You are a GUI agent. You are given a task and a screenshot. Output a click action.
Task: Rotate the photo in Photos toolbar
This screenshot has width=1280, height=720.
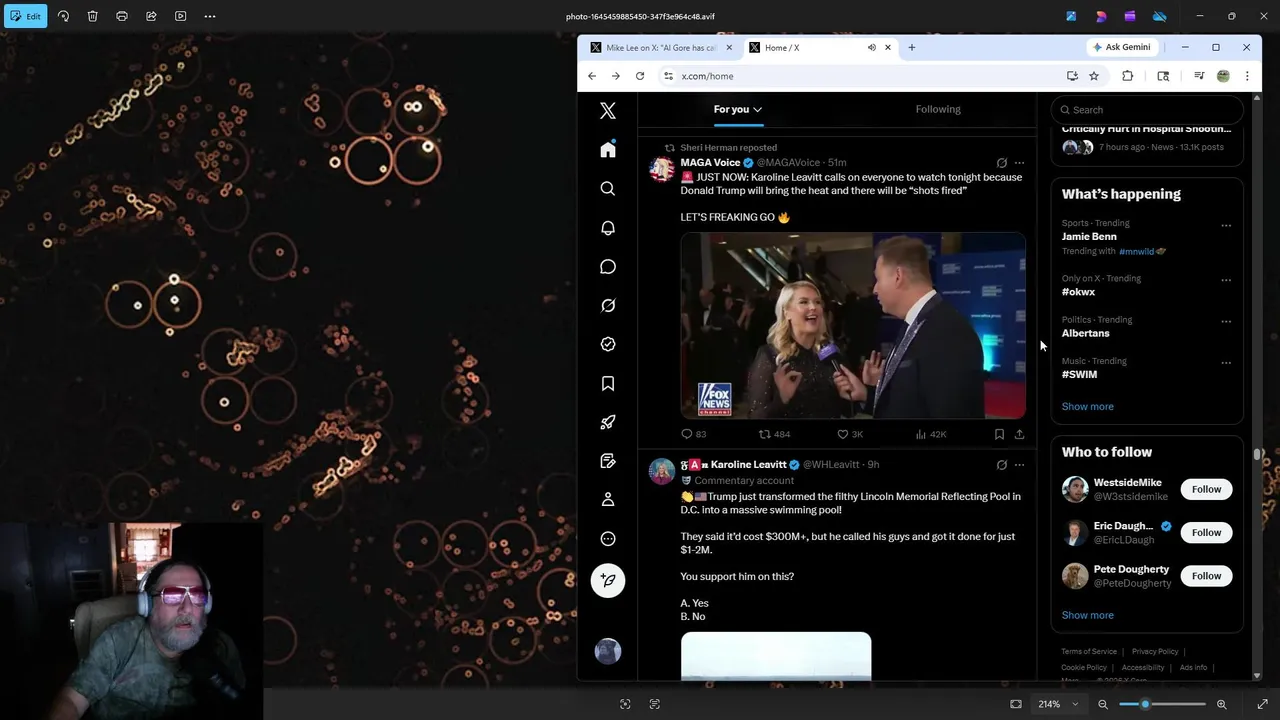tap(63, 16)
